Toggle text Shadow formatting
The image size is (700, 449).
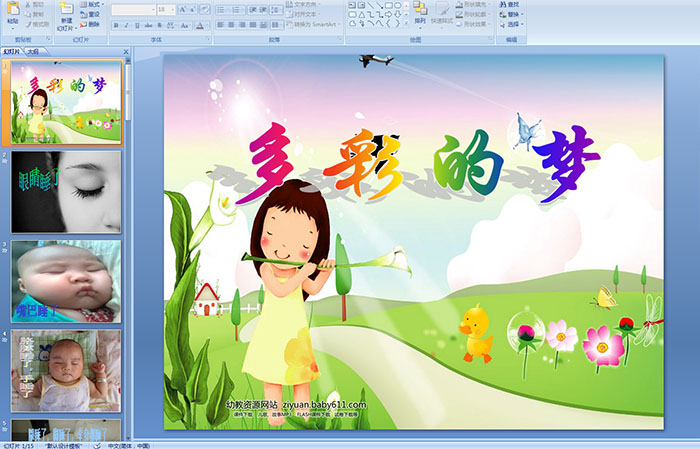(159, 25)
